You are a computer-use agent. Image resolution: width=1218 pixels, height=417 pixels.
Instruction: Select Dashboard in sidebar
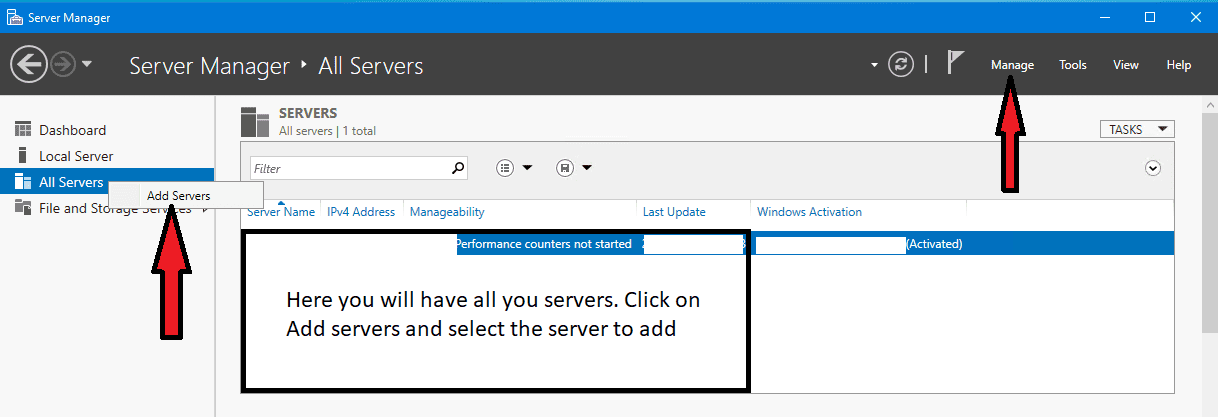point(72,130)
